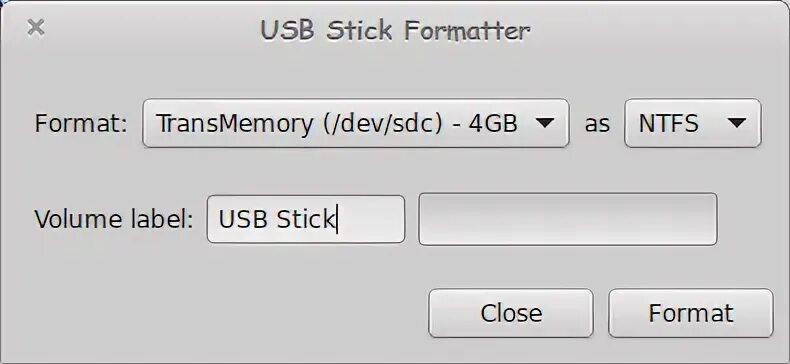Image resolution: width=790 pixels, height=364 pixels.
Task: Close the dialog with the X icon
Action: click(x=36, y=28)
